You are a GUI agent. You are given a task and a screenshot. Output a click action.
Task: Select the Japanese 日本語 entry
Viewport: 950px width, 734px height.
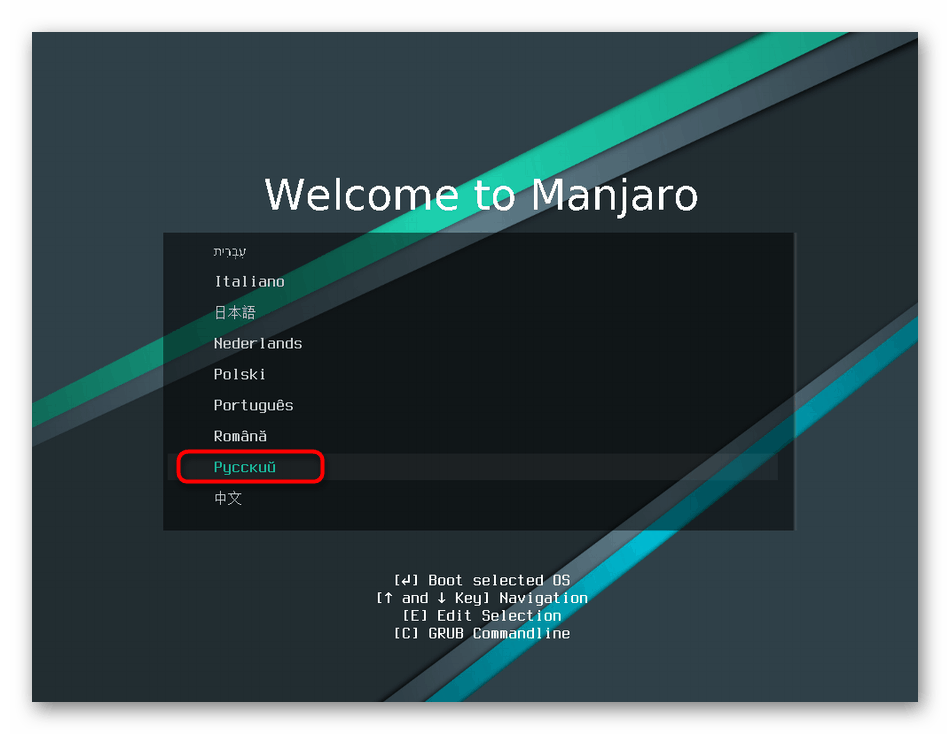235,313
